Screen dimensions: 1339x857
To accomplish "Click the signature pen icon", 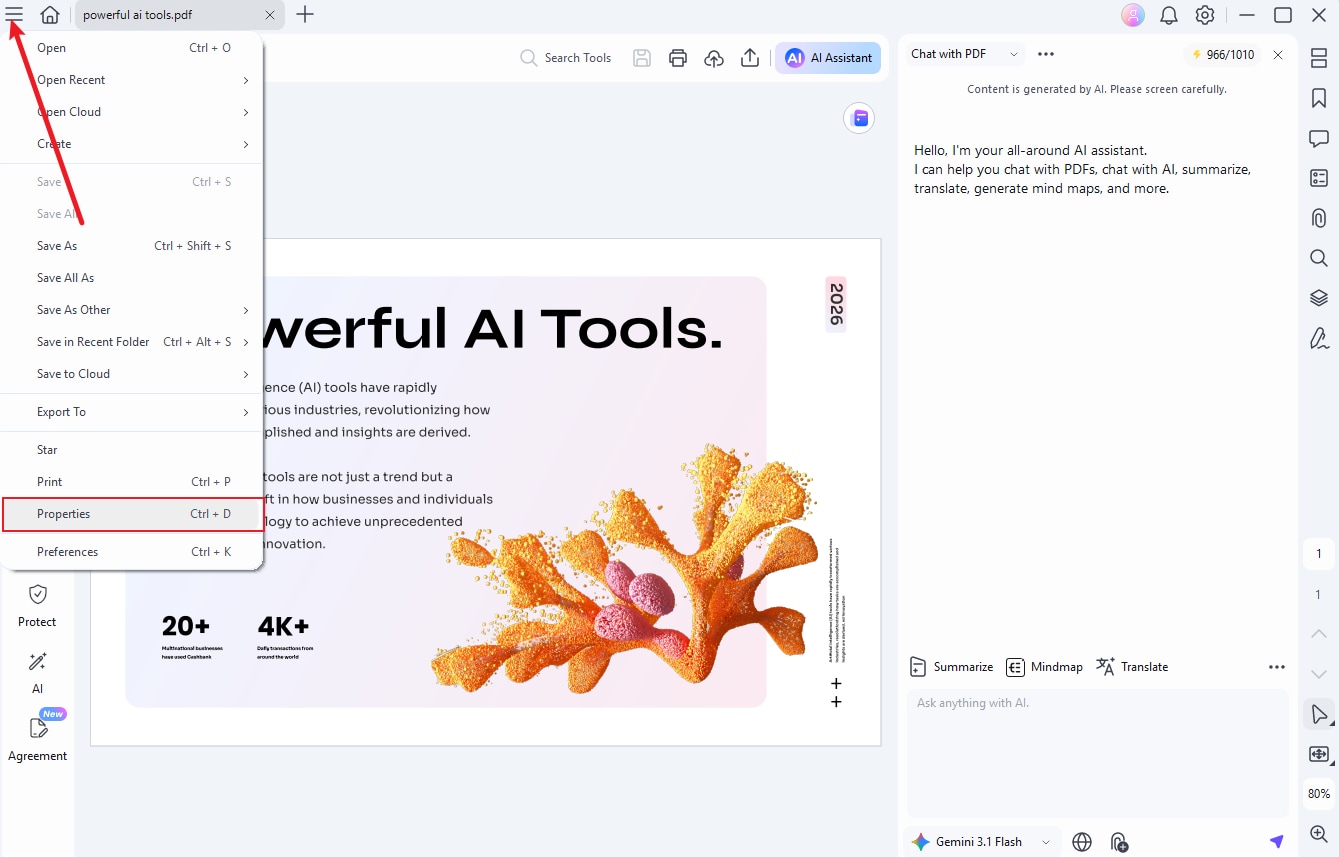I will [1319, 338].
